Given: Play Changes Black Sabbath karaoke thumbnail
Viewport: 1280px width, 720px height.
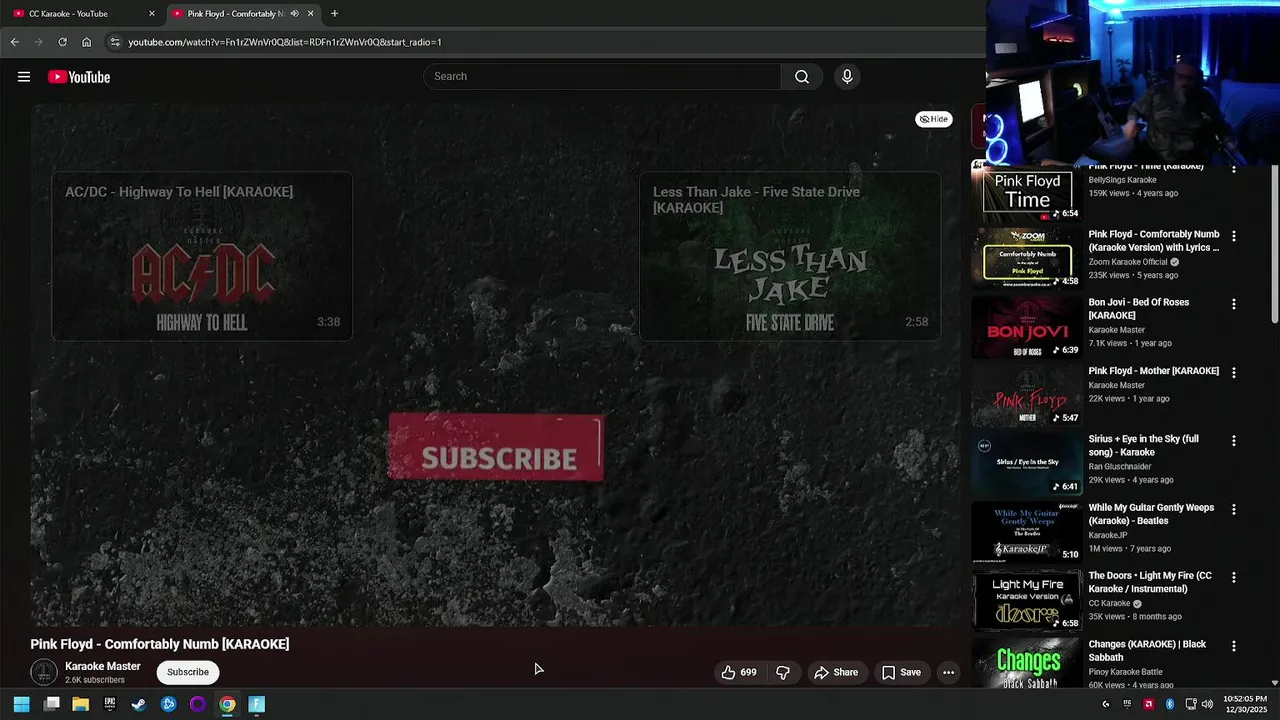Looking at the screenshot, I should 1027,665.
